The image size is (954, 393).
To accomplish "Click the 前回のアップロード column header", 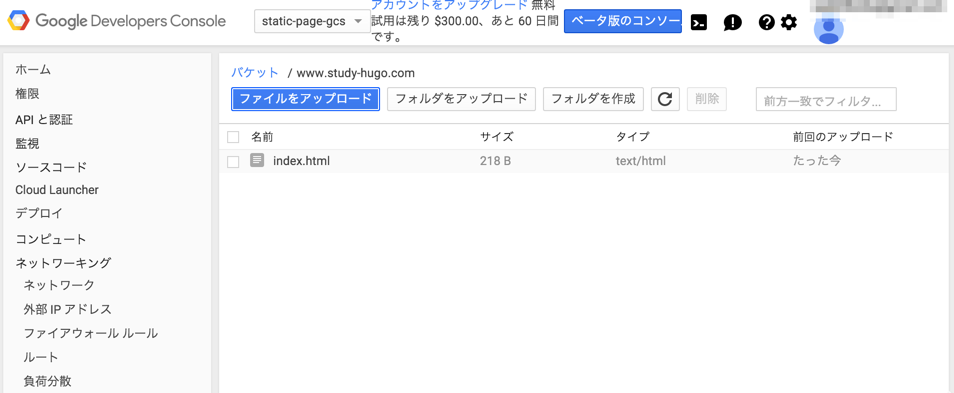I will (843, 137).
